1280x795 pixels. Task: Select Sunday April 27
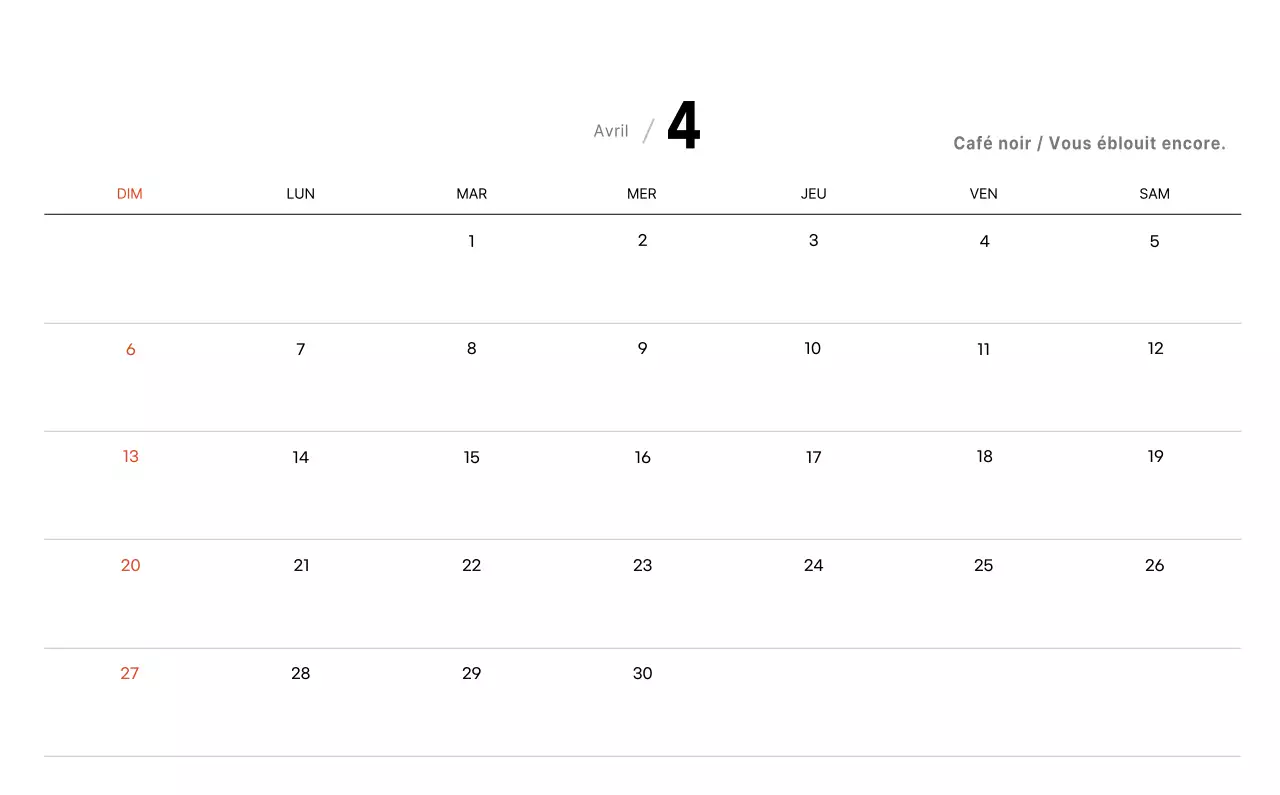130,674
